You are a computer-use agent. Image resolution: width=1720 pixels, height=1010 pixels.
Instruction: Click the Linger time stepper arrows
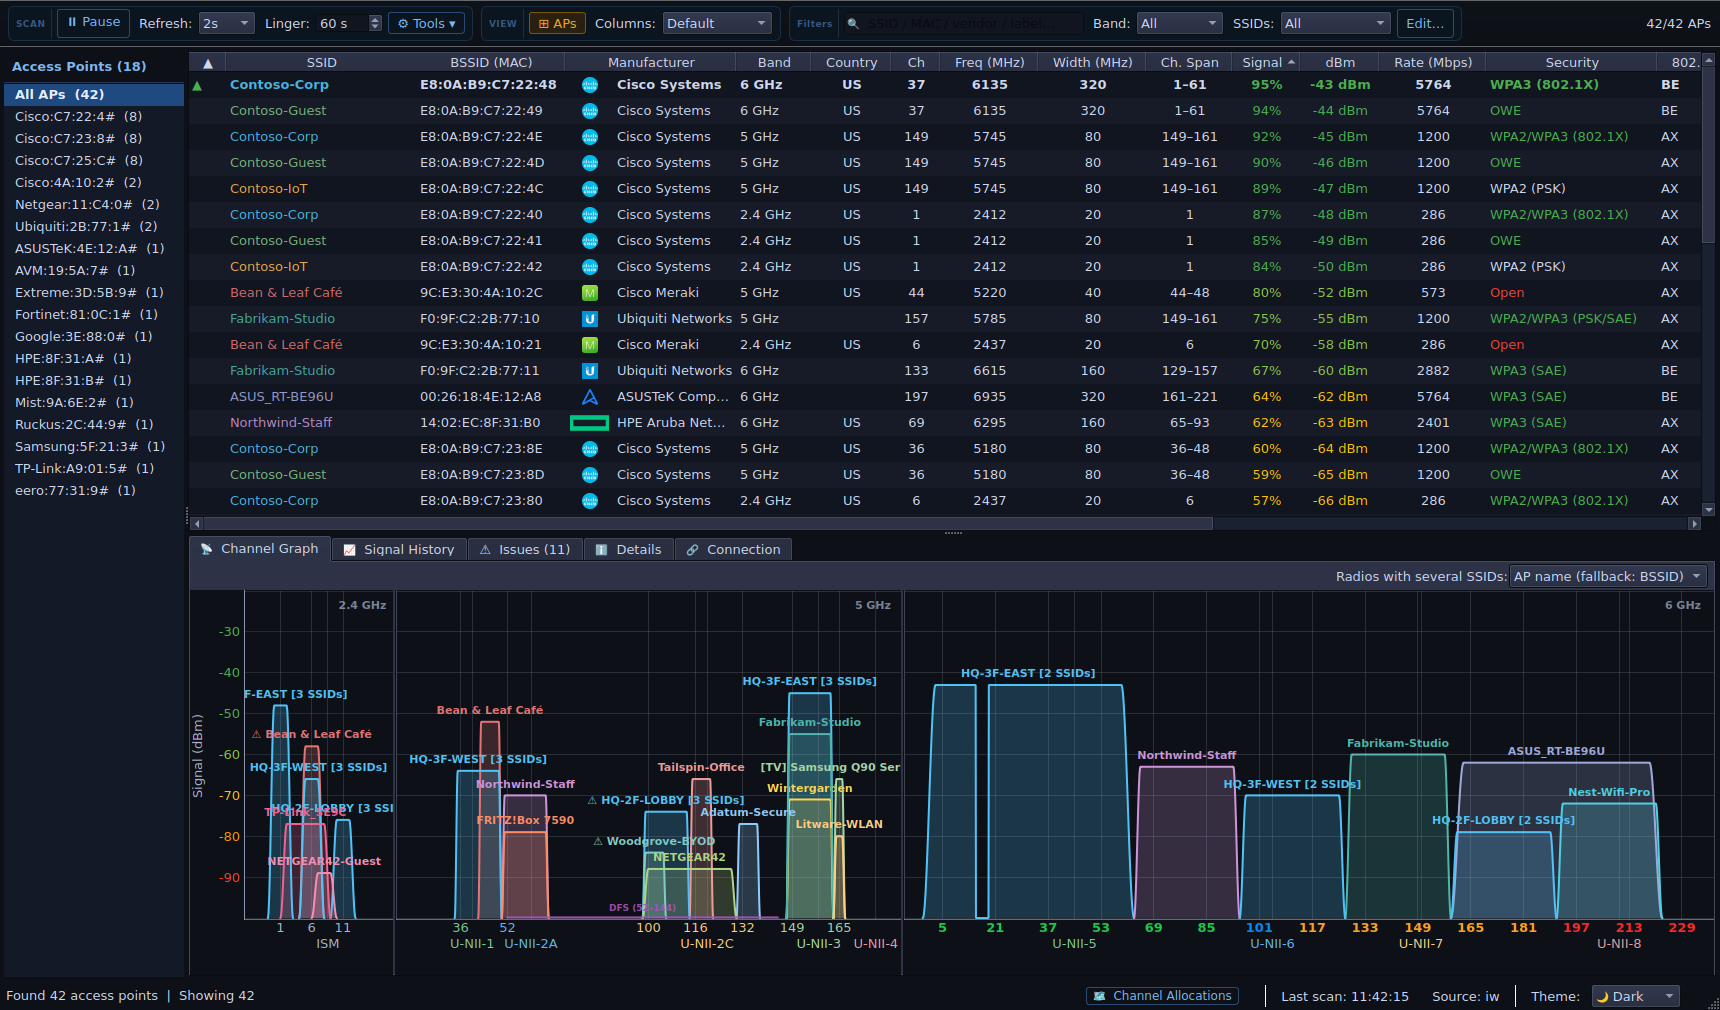(x=375, y=23)
